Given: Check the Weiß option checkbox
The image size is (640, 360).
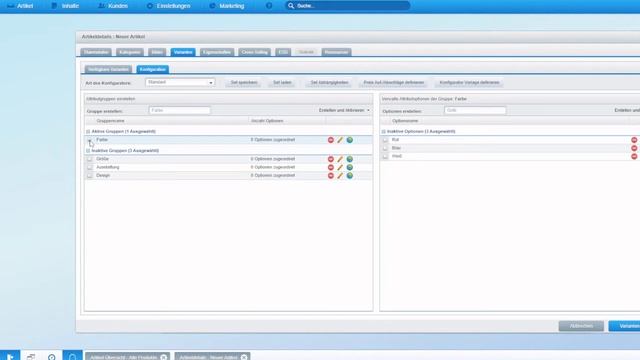Looking at the screenshot, I should click(385, 156).
